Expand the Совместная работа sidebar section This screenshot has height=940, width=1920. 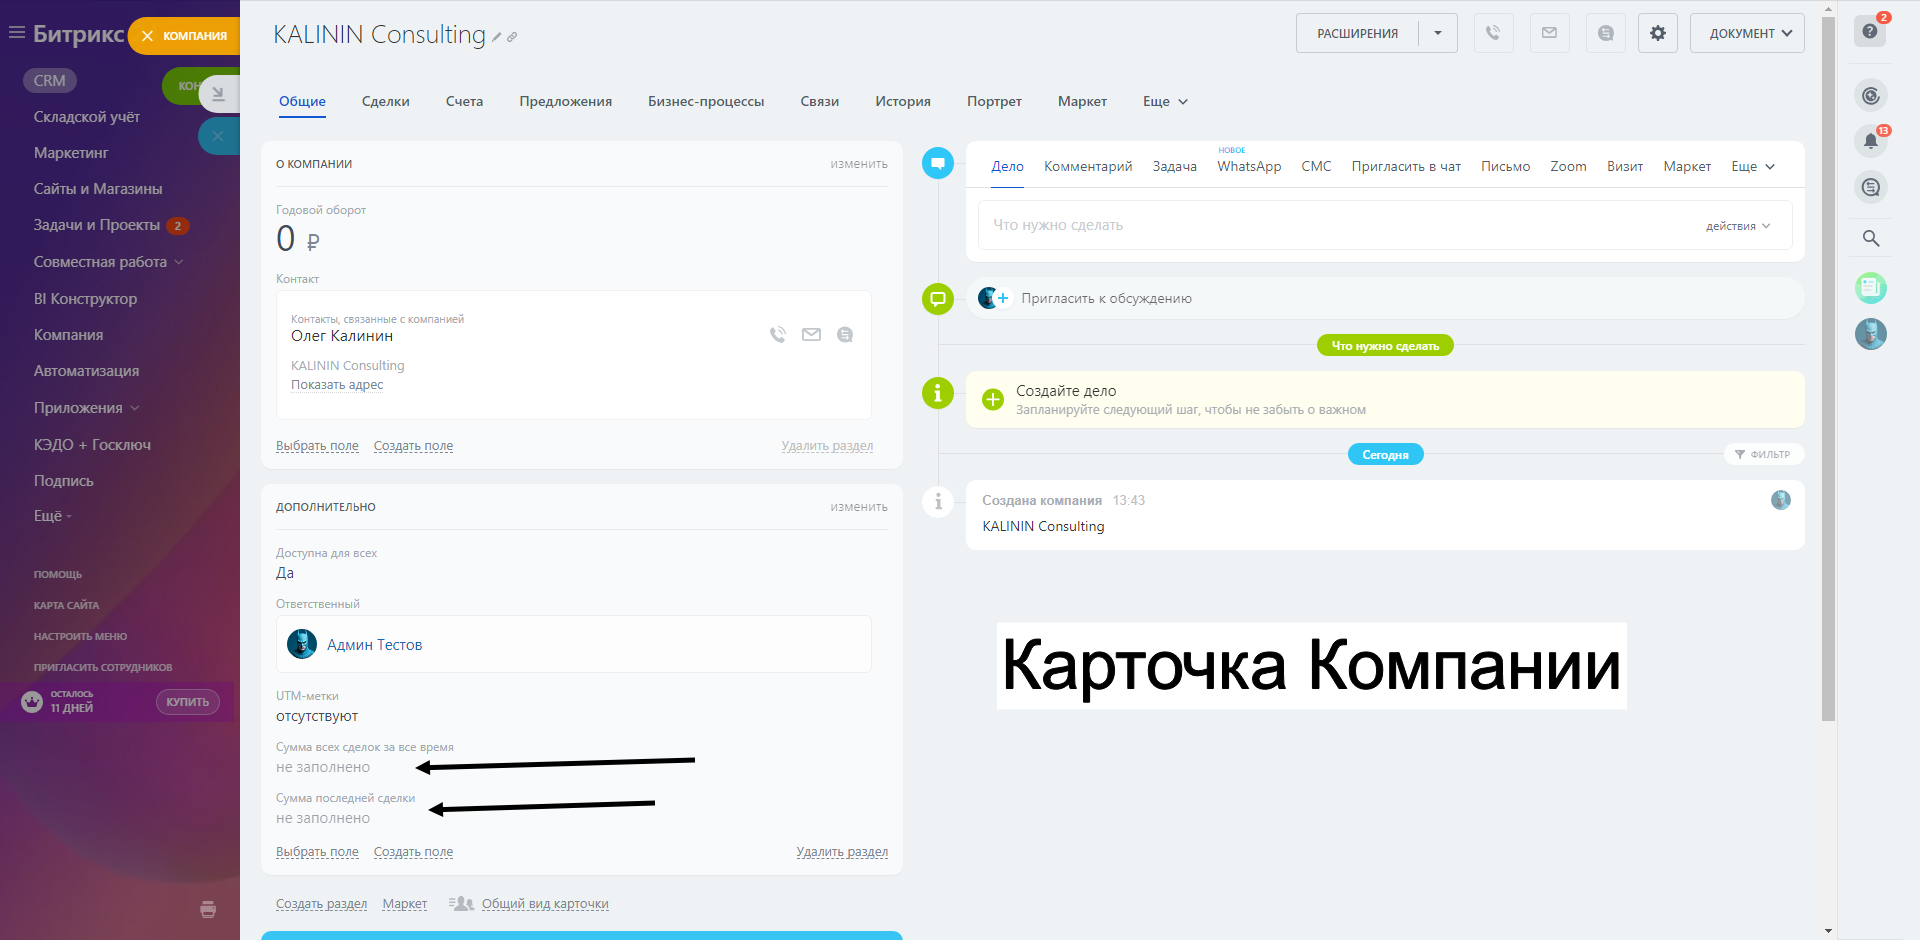pyautogui.click(x=108, y=262)
